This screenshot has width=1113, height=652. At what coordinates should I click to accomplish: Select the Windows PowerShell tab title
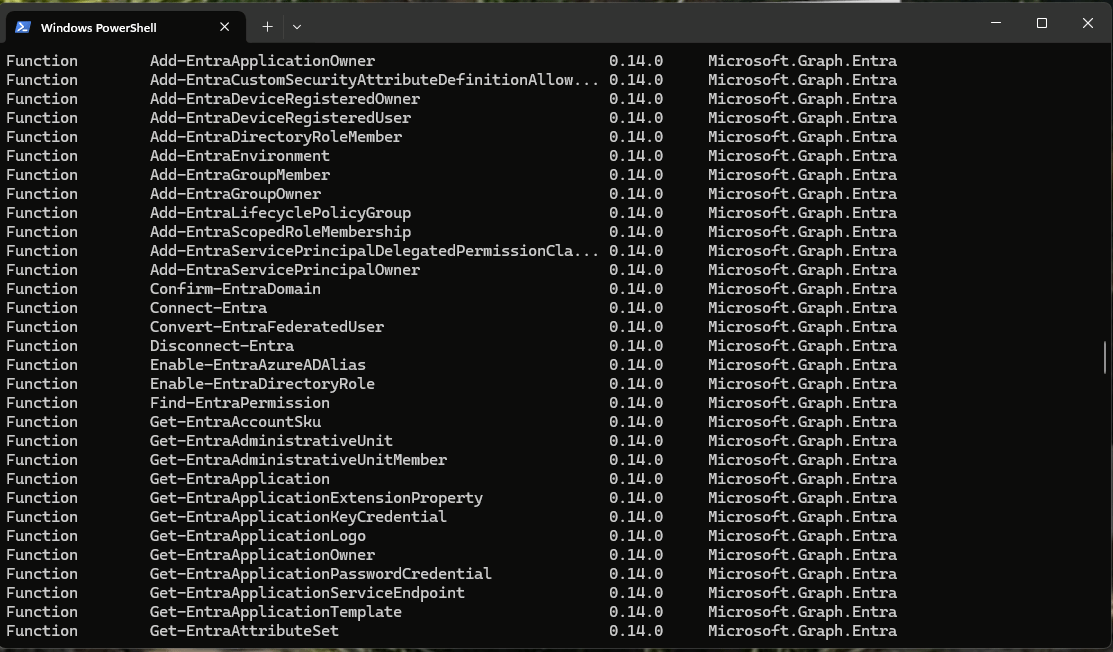tap(98, 28)
